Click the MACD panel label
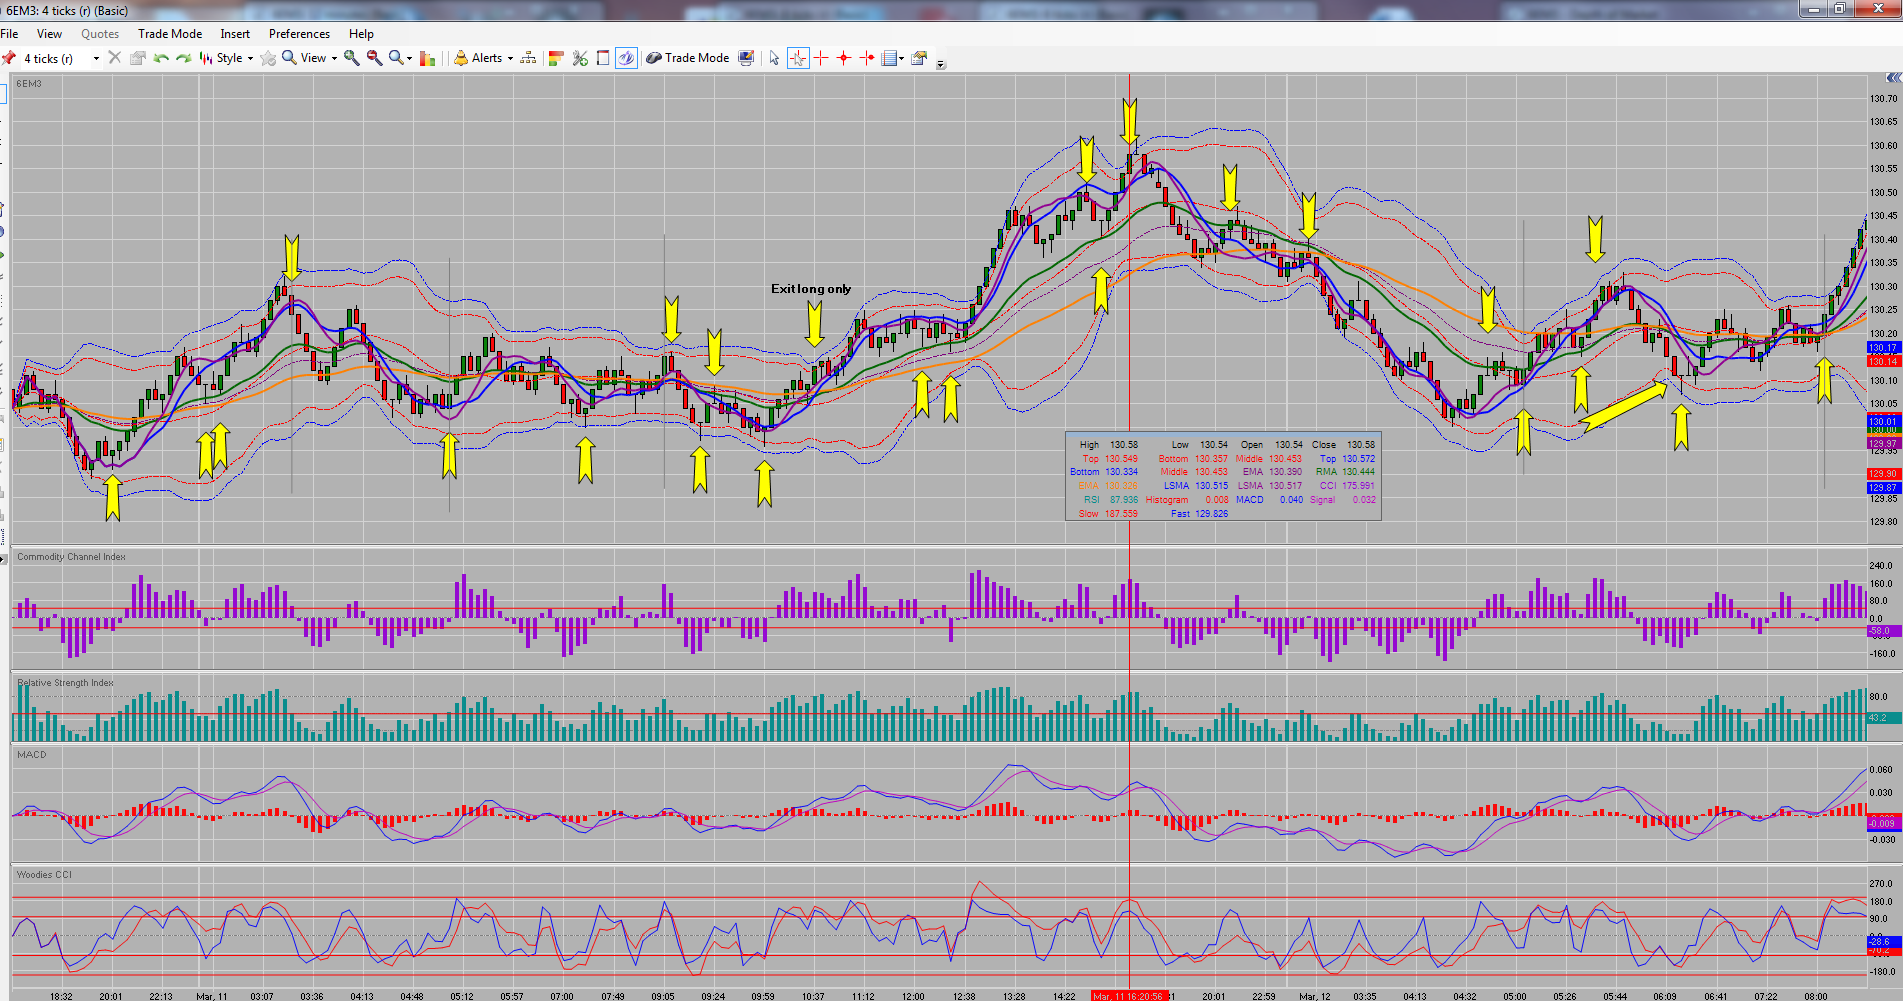 click(31, 755)
